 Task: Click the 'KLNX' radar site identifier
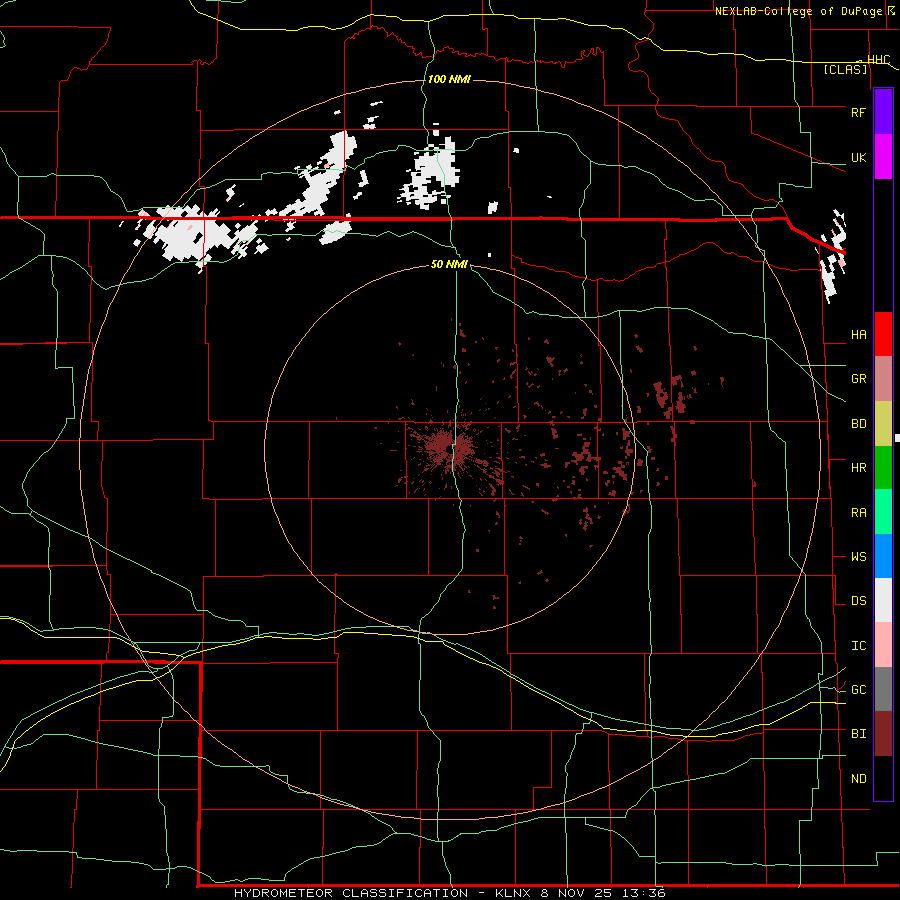click(x=513, y=893)
